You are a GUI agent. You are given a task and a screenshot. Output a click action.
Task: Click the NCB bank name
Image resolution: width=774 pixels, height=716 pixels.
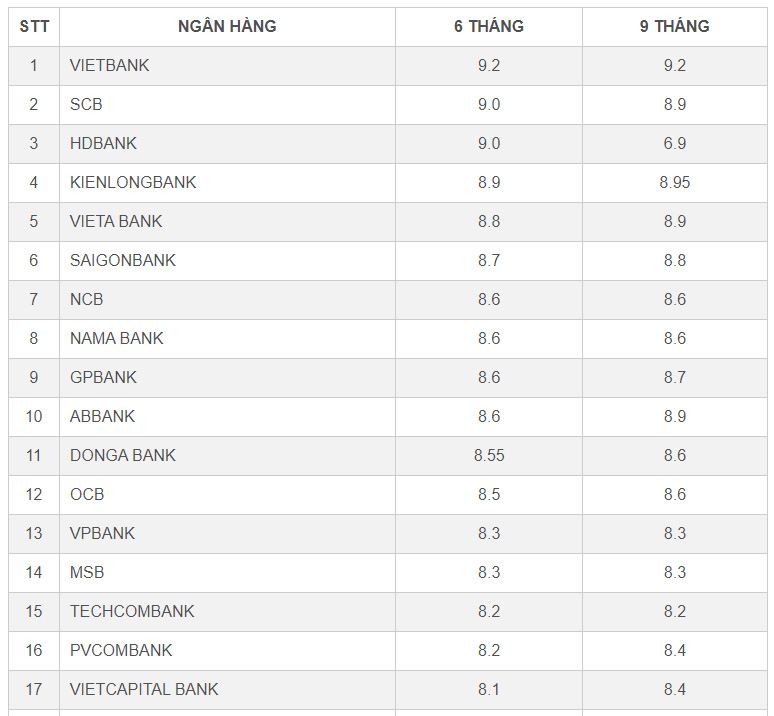[87, 300]
